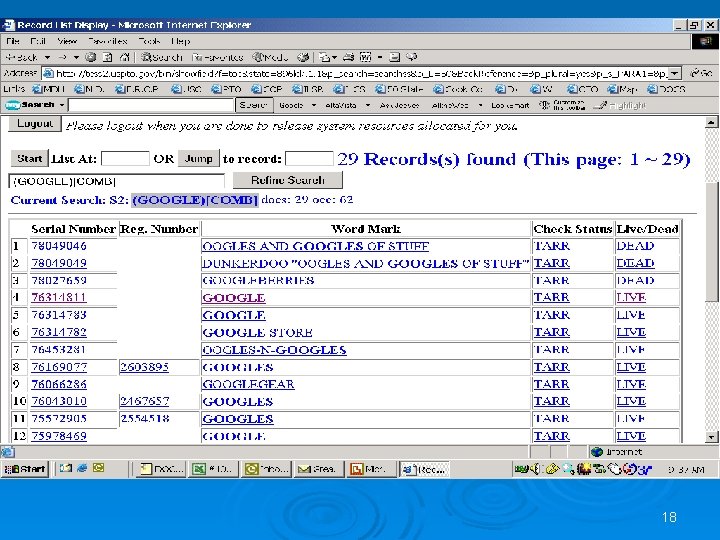The height and width of the screenshot is (540, 720).
Task: Open GOOGLE STORE word mark link
Action: tap(257, 332)
